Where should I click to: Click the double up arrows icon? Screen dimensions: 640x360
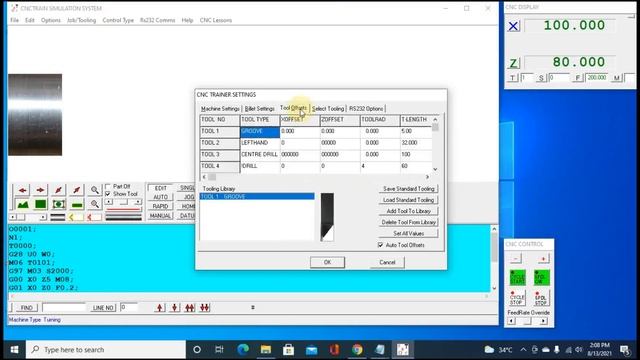pos(189,307)
